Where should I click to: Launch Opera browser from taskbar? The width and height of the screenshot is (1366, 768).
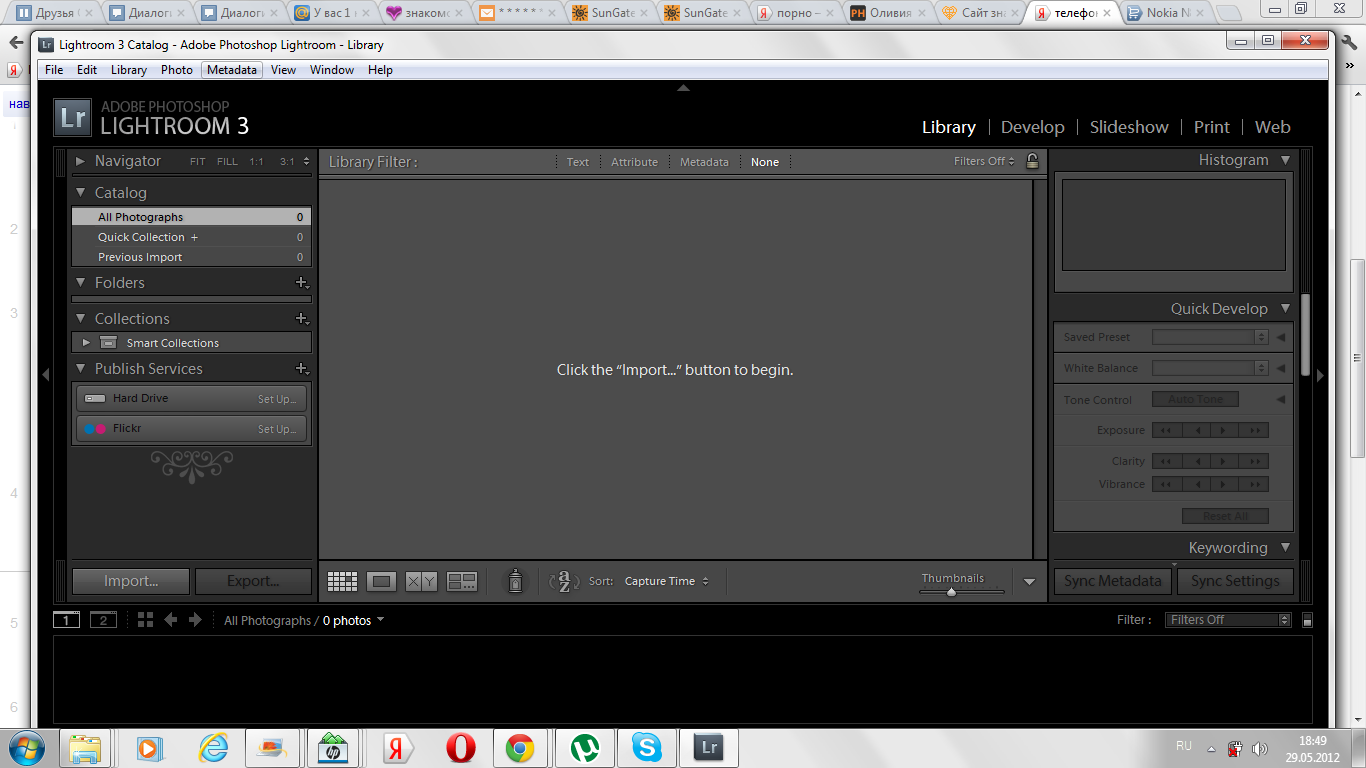pyautogui.click(x=461, y=747)
